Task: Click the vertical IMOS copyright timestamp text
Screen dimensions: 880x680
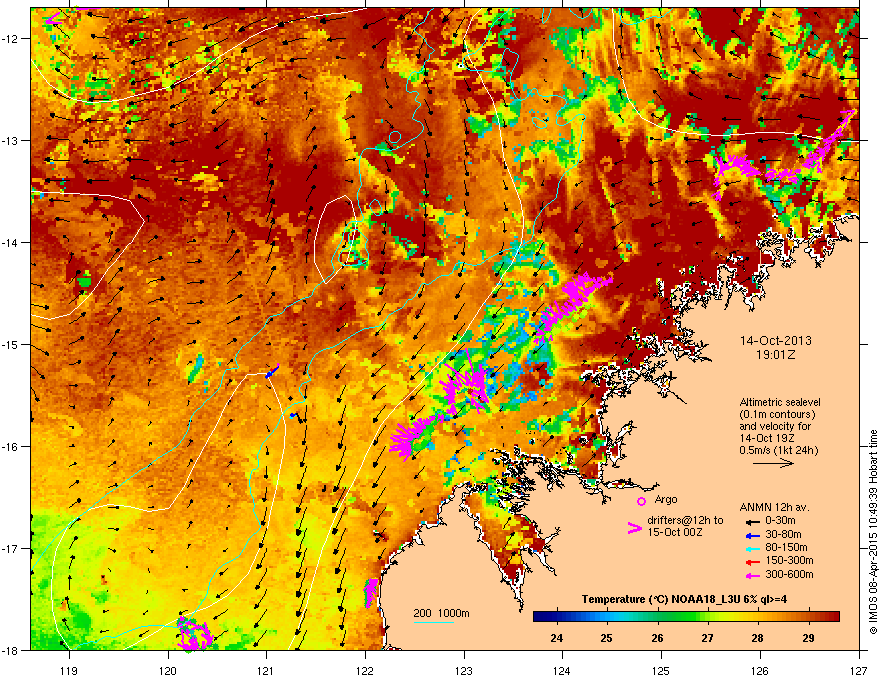Action: click(873, 532)
